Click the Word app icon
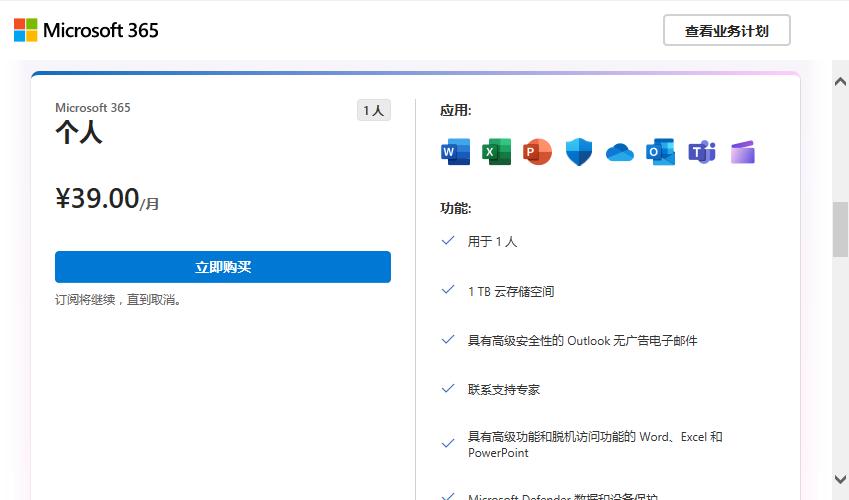This screenshot has height=500, width=849. pos(455,152)
